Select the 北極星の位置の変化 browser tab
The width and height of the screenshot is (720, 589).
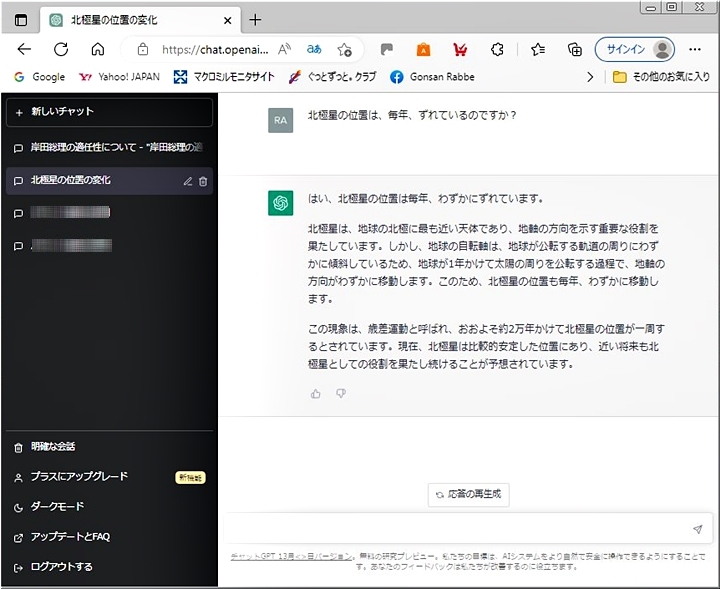[130, 20]
